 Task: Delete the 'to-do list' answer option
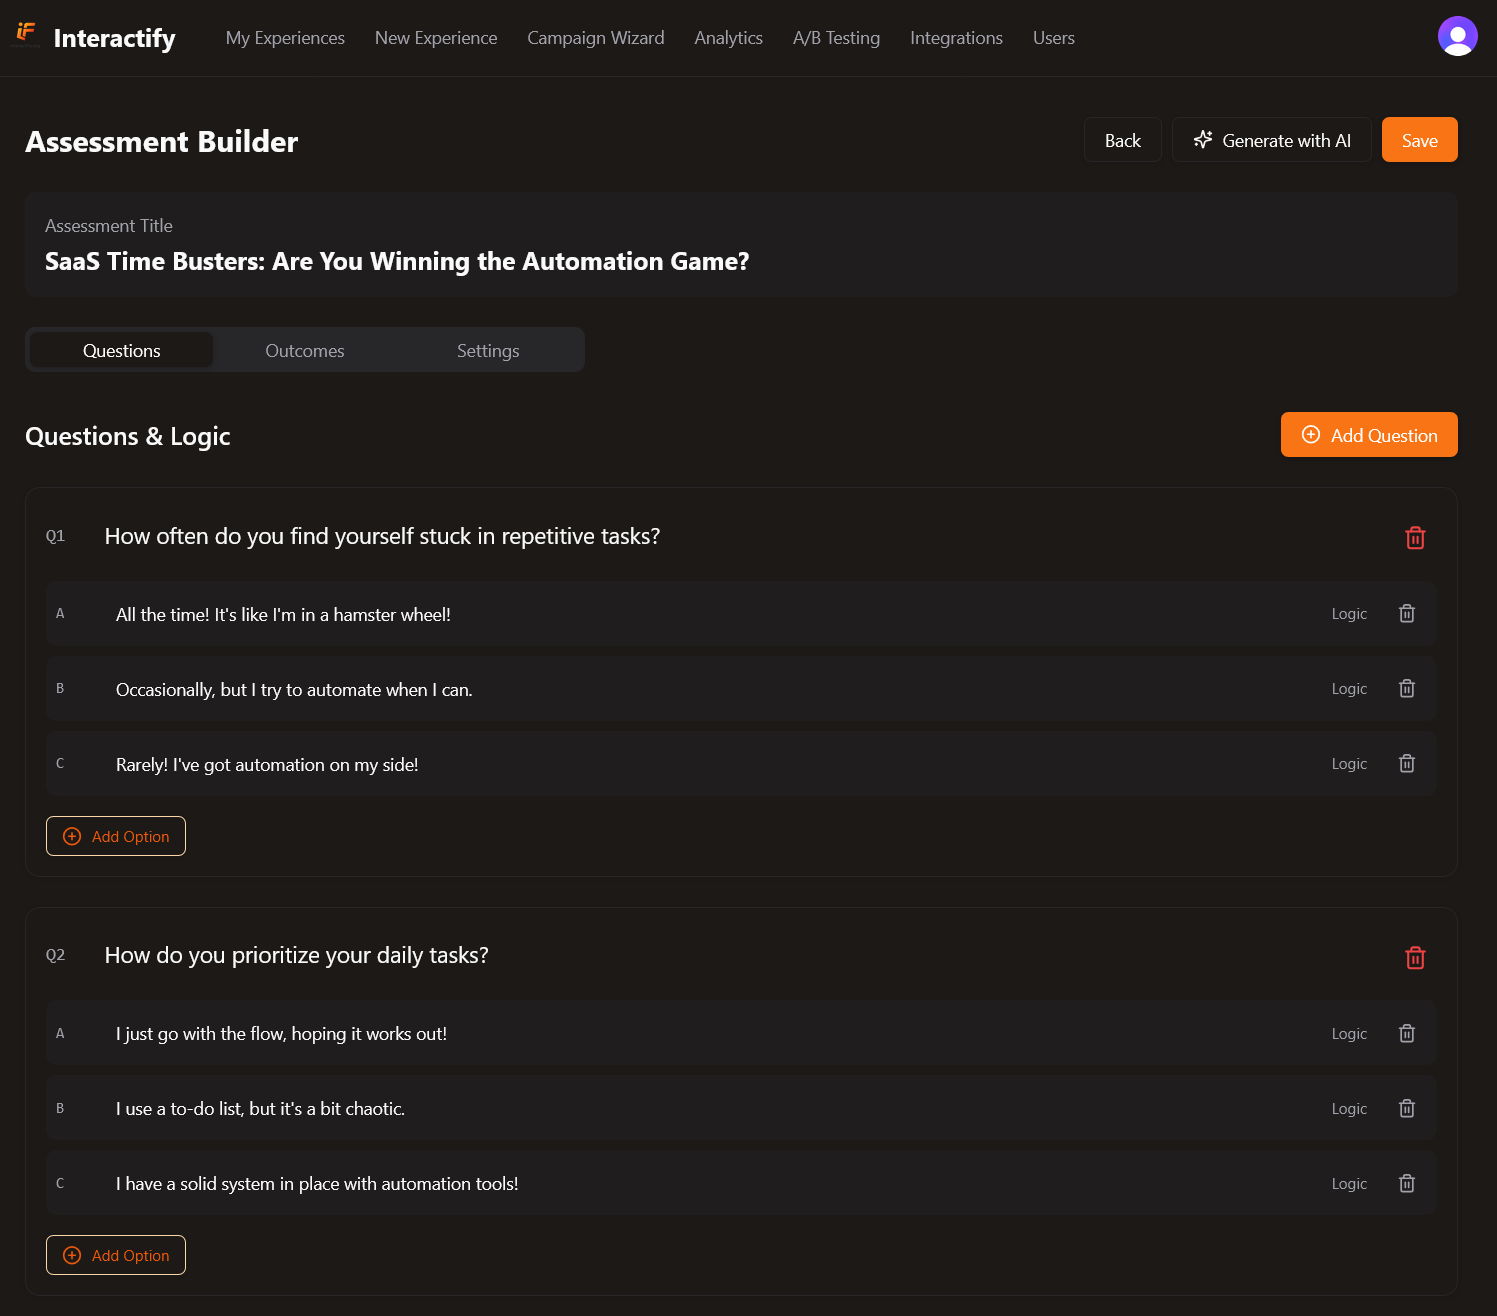pos(1406,1108)
